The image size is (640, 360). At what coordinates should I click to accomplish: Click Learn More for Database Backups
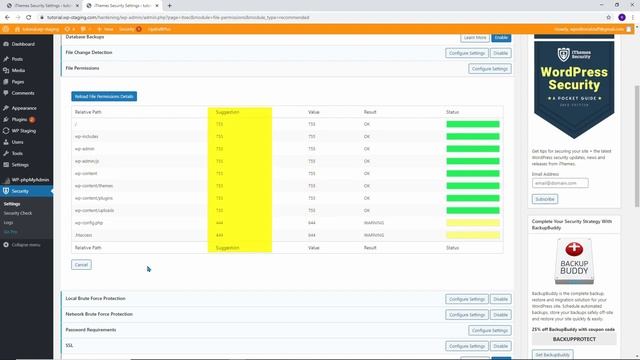pos(475,38)
